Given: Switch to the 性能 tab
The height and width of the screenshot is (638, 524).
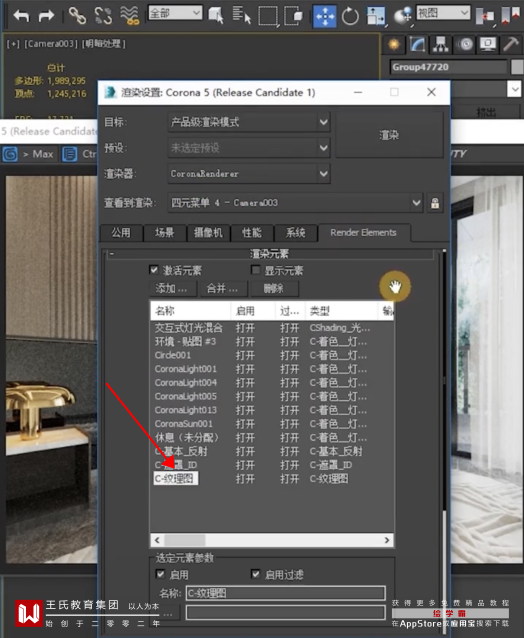Looking at the screenshot, I should 252,233.
